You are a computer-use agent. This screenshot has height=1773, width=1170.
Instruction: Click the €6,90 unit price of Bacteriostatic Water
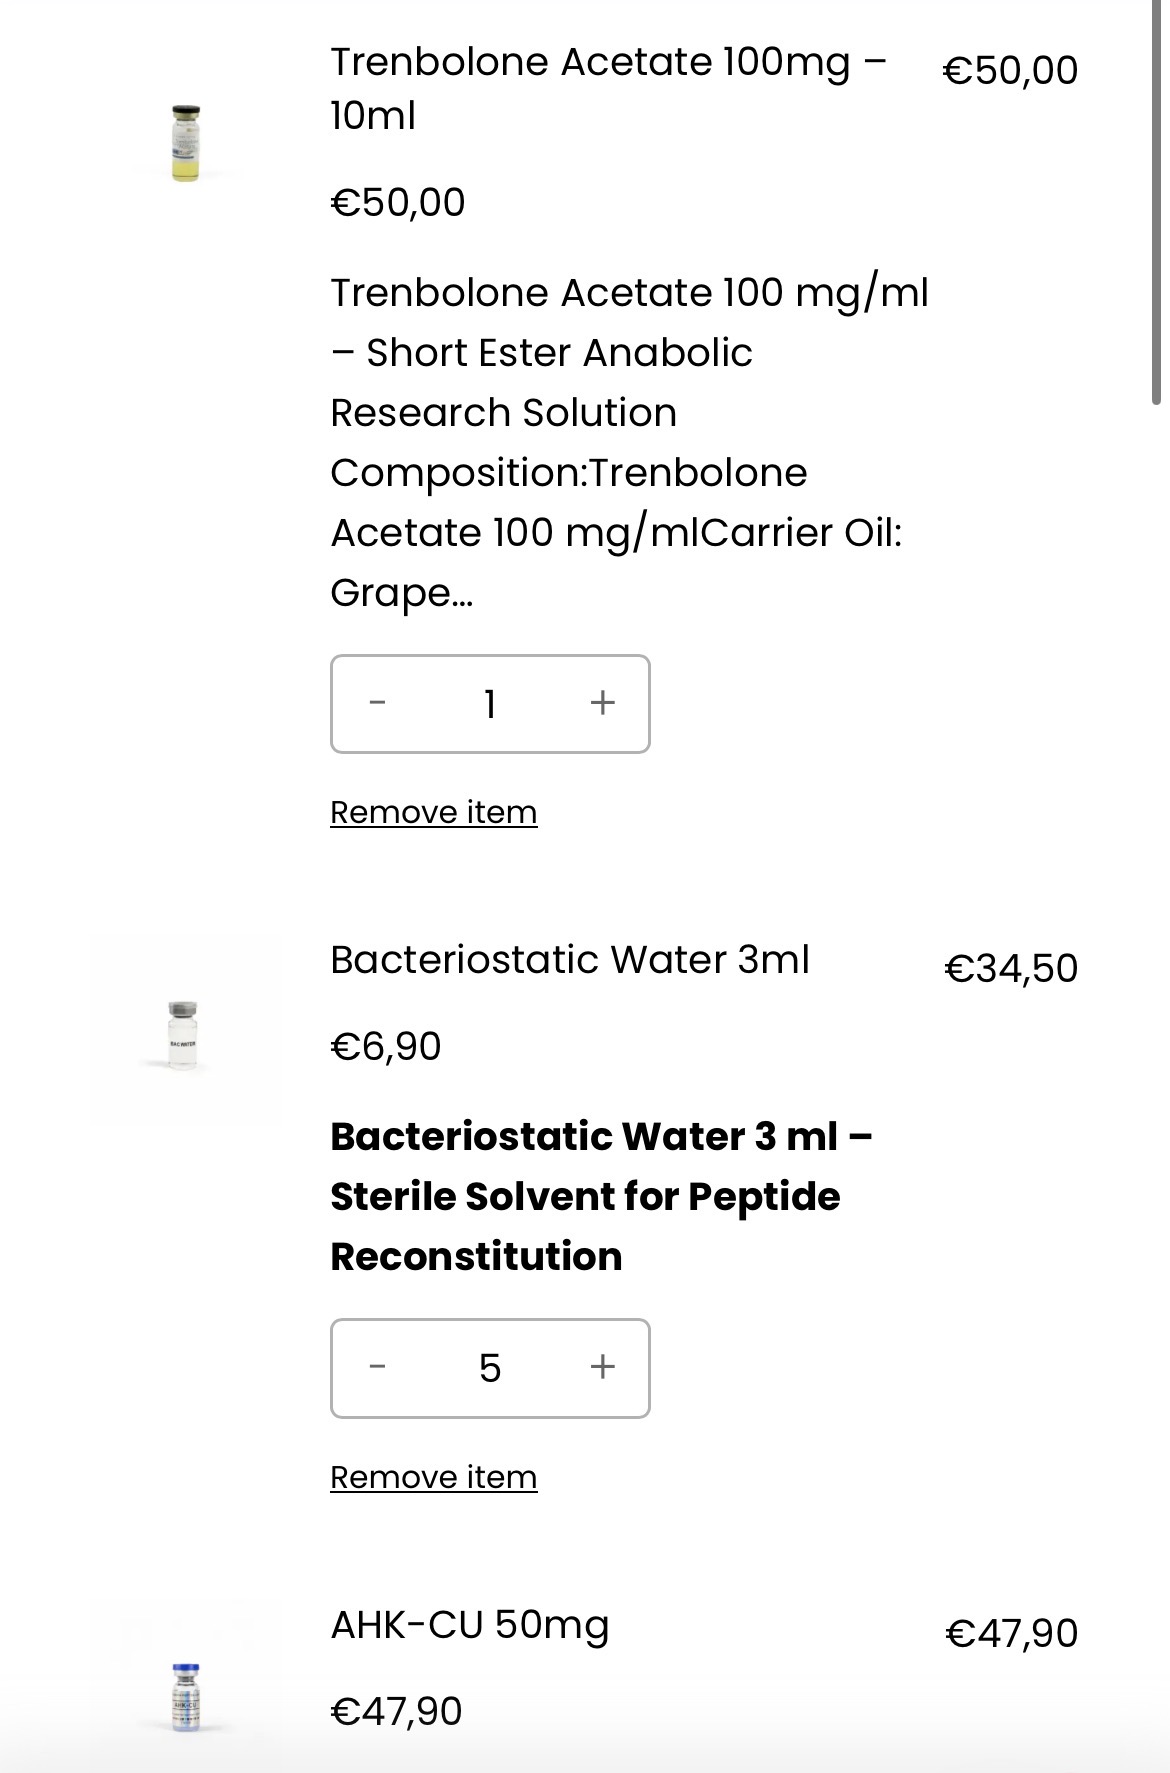385,1046
